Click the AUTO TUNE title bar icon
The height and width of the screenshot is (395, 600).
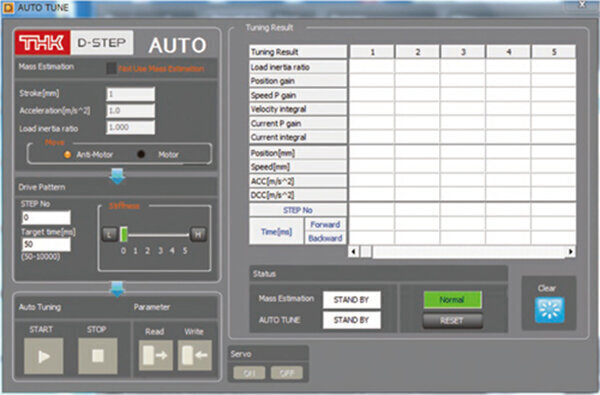(8, 8)
